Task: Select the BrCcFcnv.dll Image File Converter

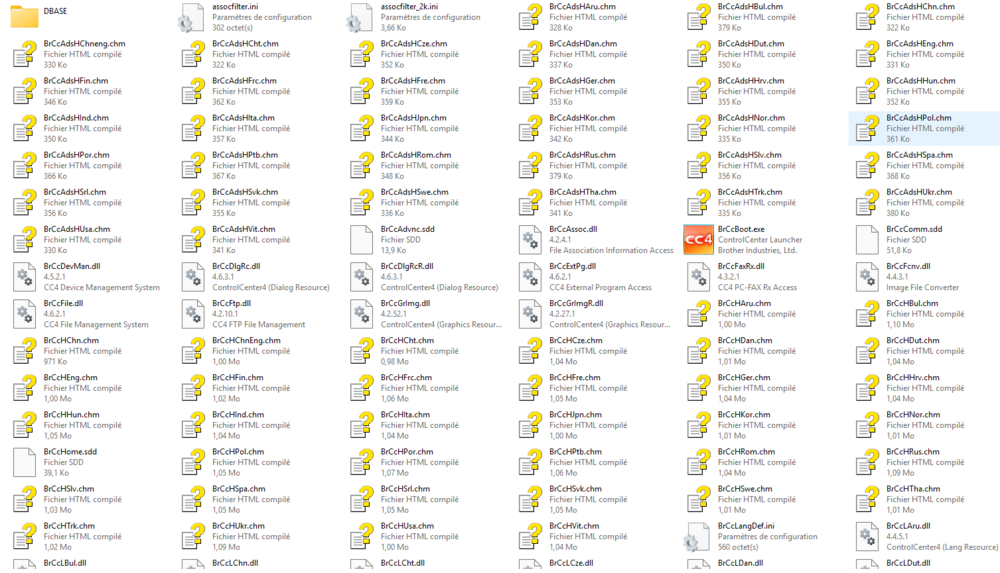Action: 867,277
